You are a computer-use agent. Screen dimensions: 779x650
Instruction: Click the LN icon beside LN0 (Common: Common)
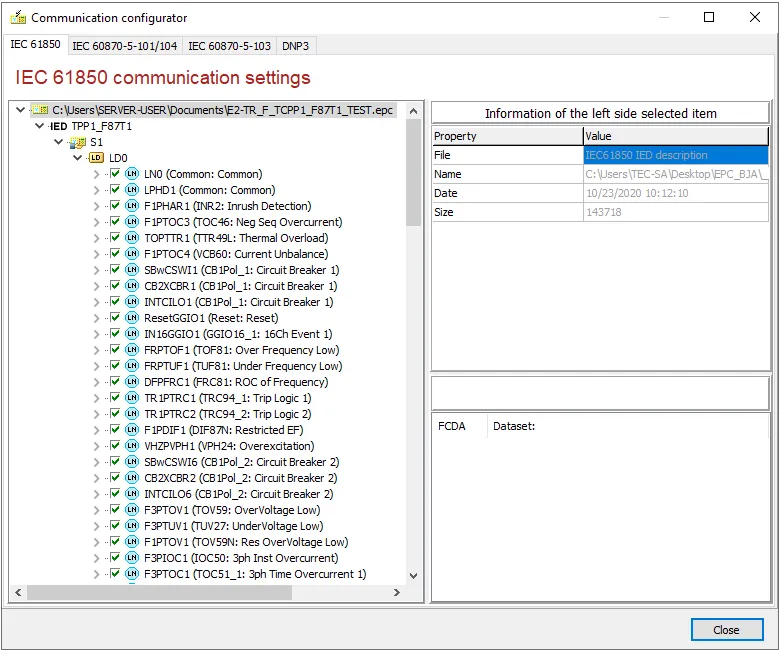(x=132, y=174)
